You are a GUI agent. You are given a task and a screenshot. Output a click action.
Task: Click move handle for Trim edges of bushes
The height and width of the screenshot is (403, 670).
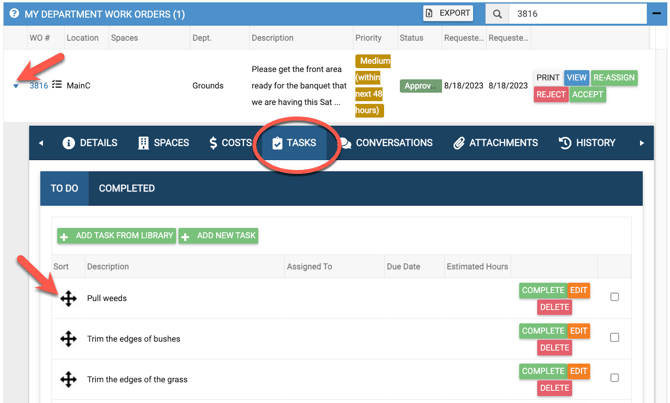[x=68, y=339]
